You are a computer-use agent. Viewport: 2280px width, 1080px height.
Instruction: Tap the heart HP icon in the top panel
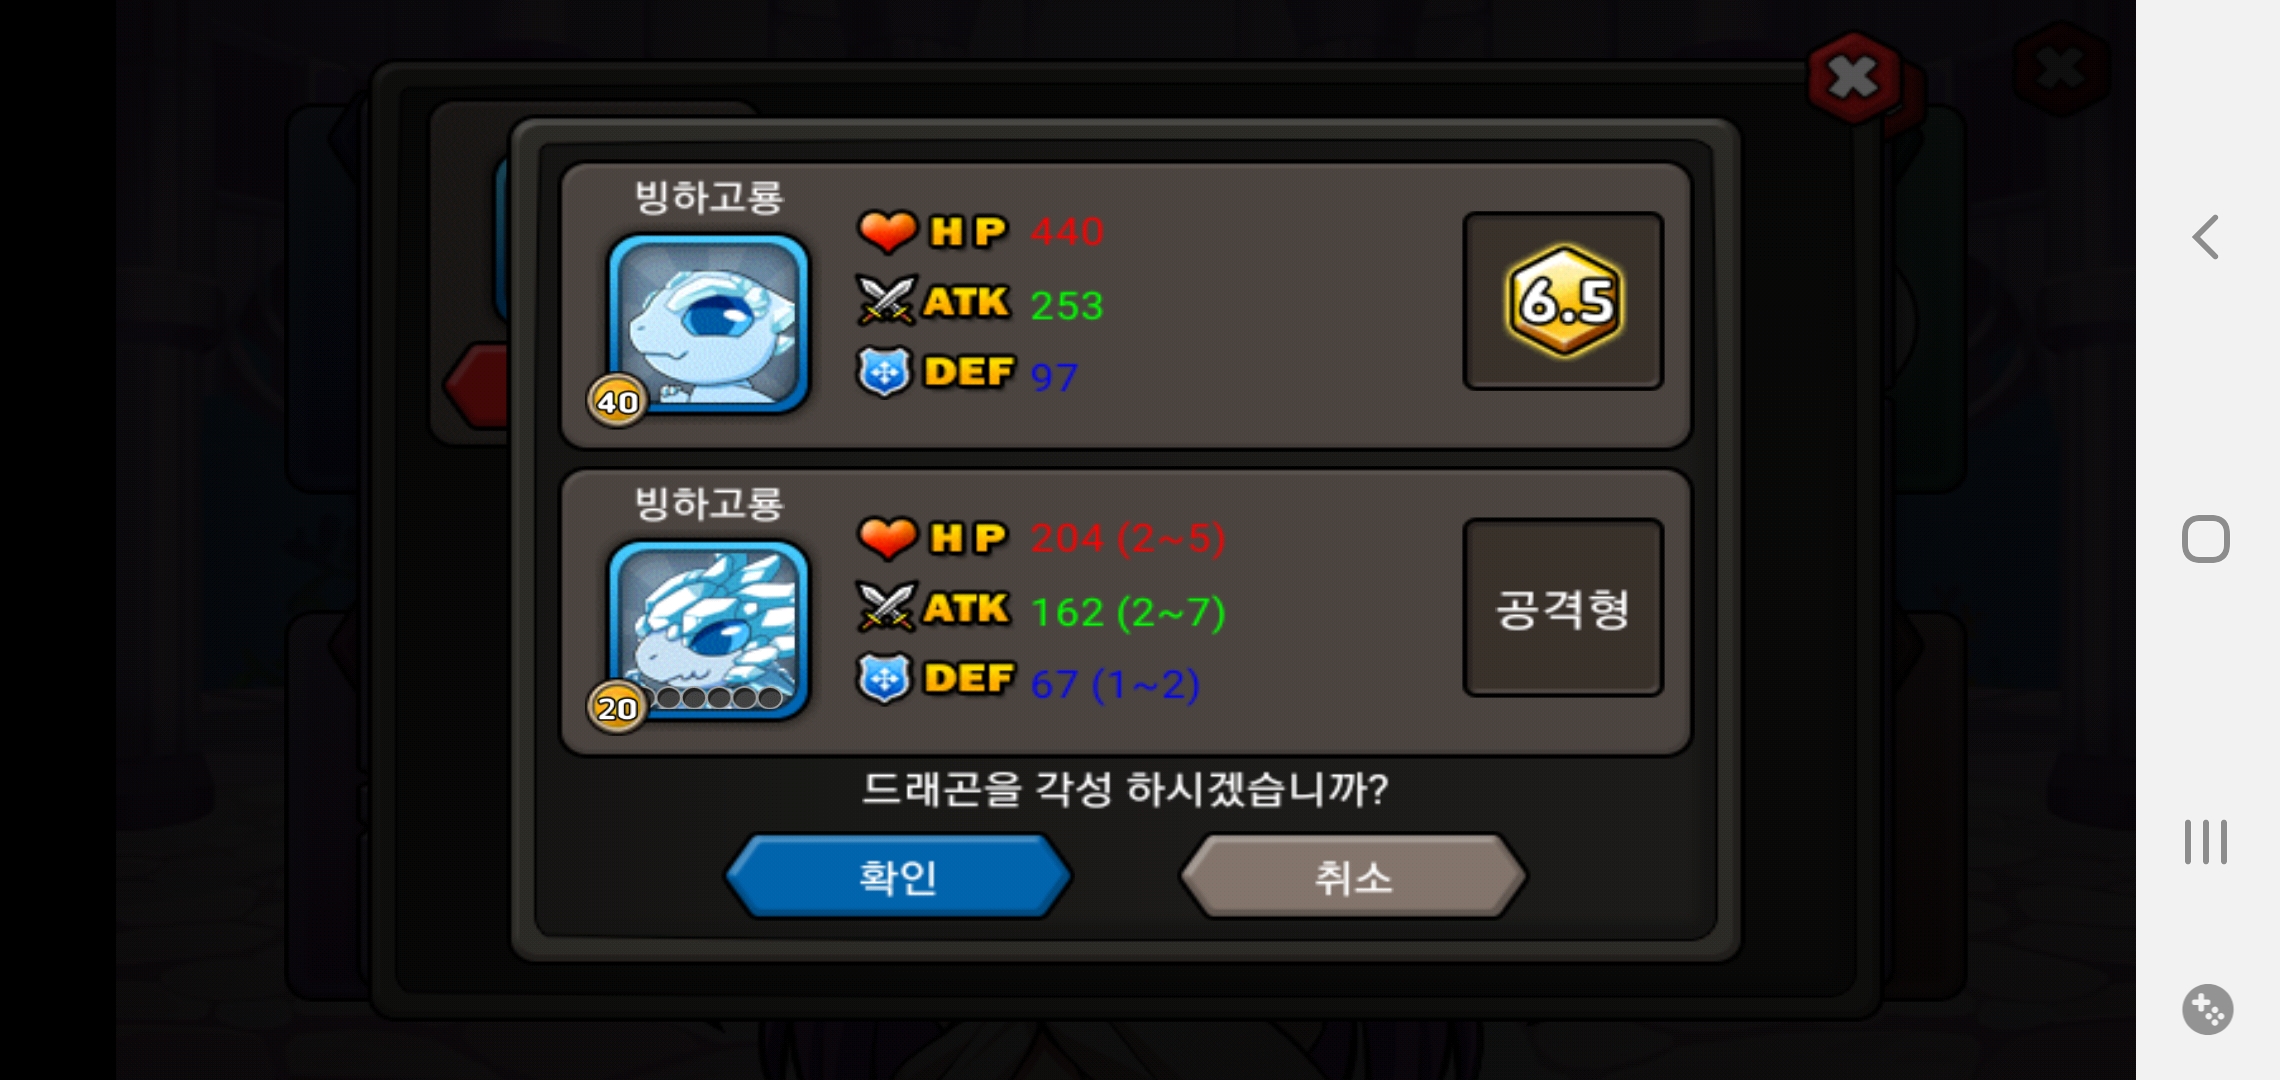click(x=887, y=231)
